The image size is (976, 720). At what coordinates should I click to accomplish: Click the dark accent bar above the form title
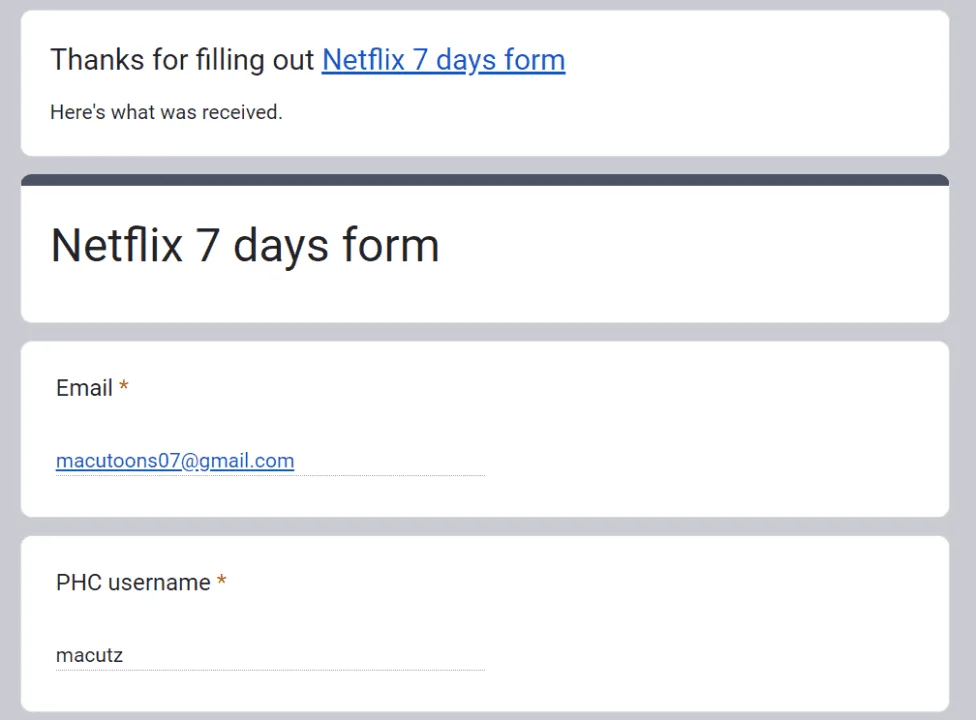485,180
